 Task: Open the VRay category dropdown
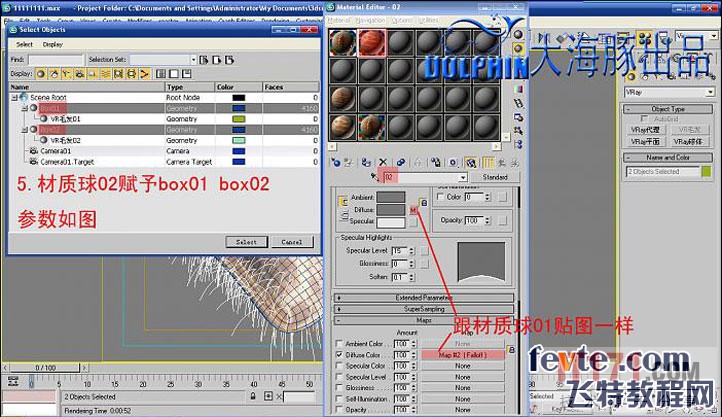(x=668, y=92)
